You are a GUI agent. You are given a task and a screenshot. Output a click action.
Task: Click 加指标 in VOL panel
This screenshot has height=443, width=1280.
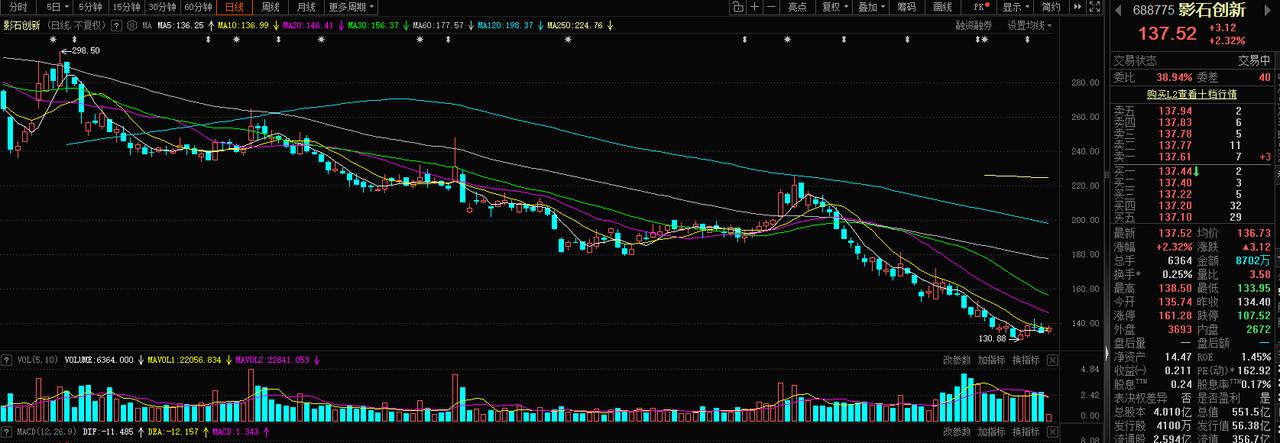click(991, 360)
